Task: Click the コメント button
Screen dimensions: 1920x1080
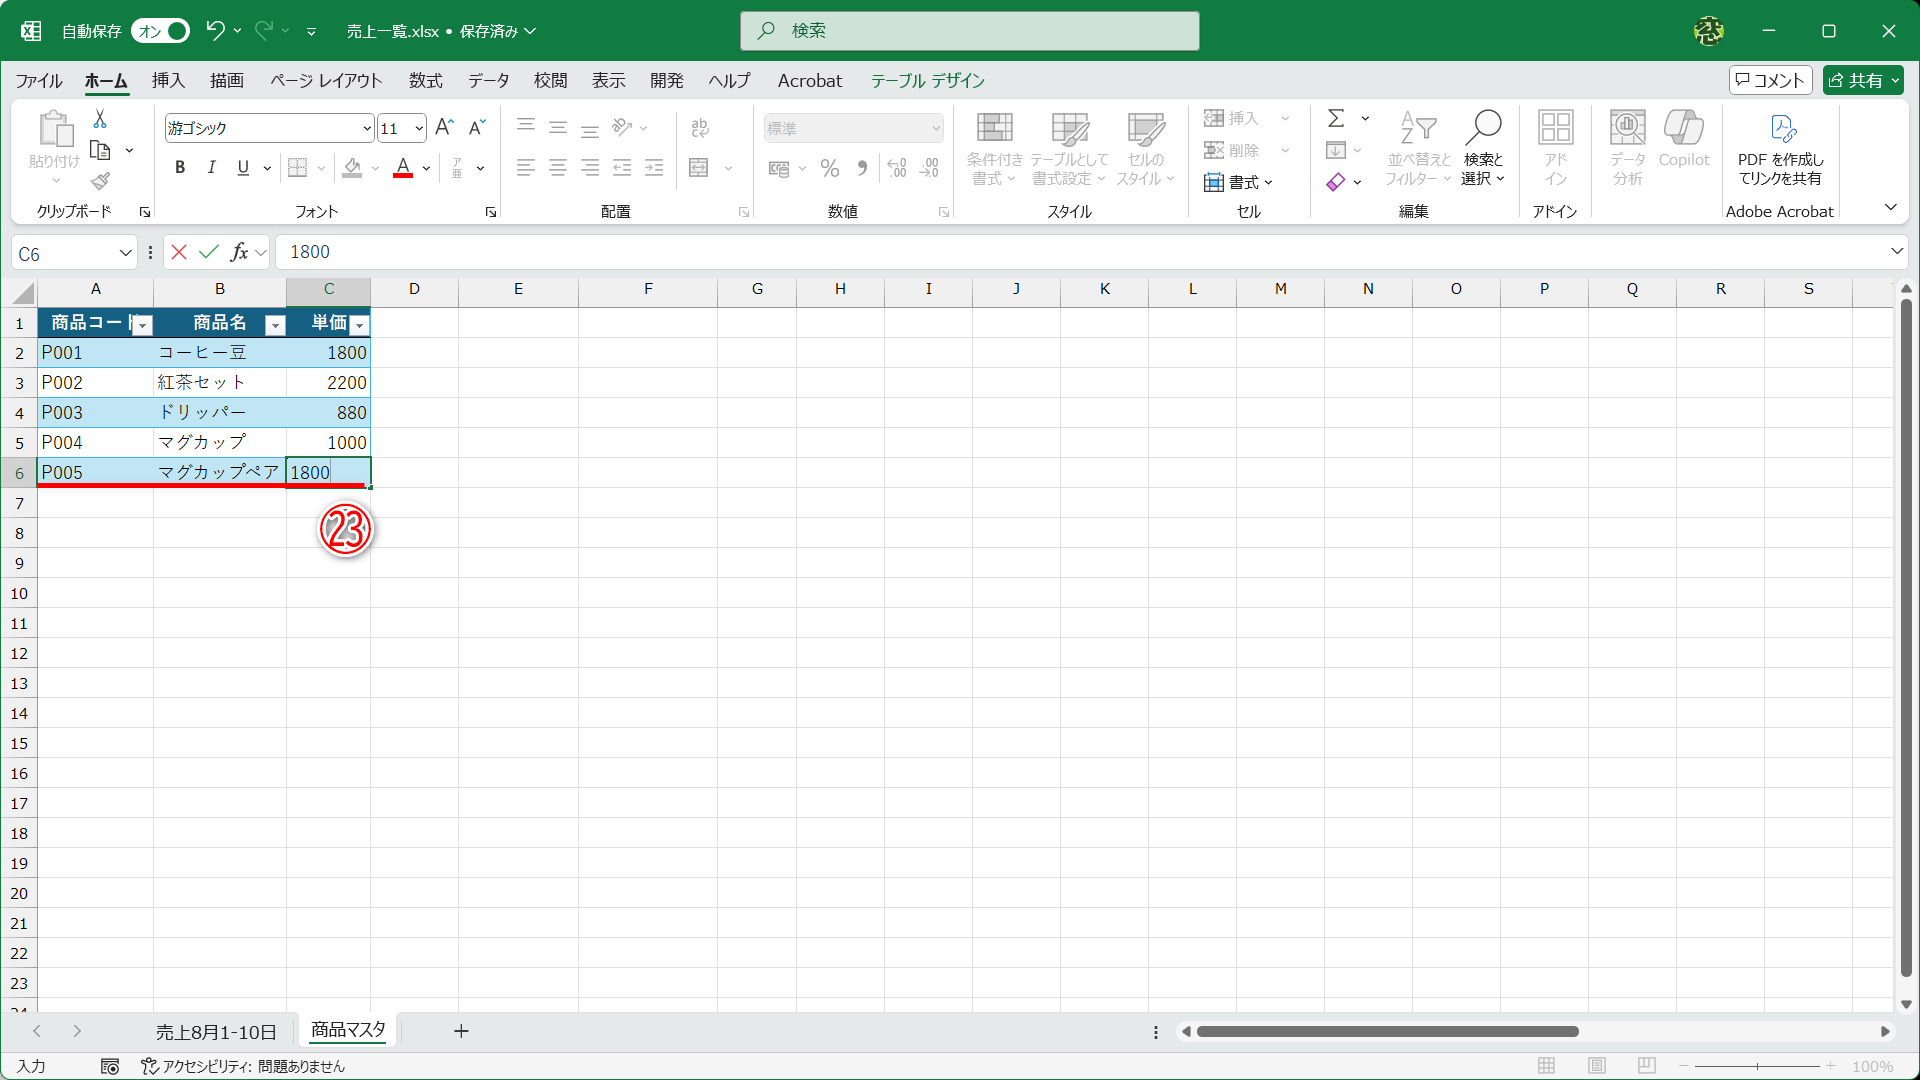Action: [x=1770, y=81]
